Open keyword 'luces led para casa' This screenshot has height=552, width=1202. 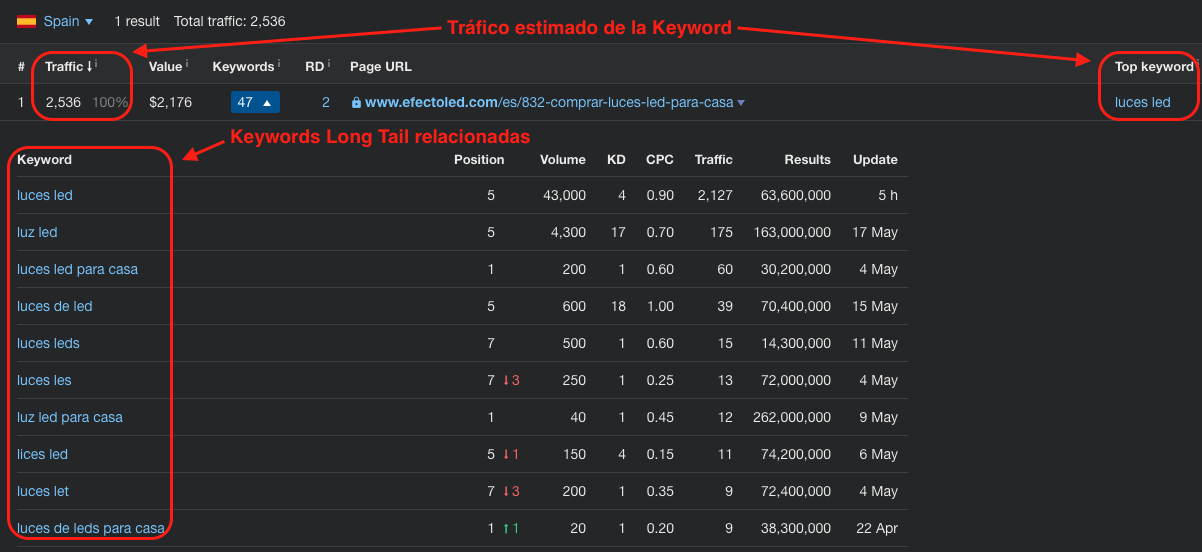coord(77,269)
